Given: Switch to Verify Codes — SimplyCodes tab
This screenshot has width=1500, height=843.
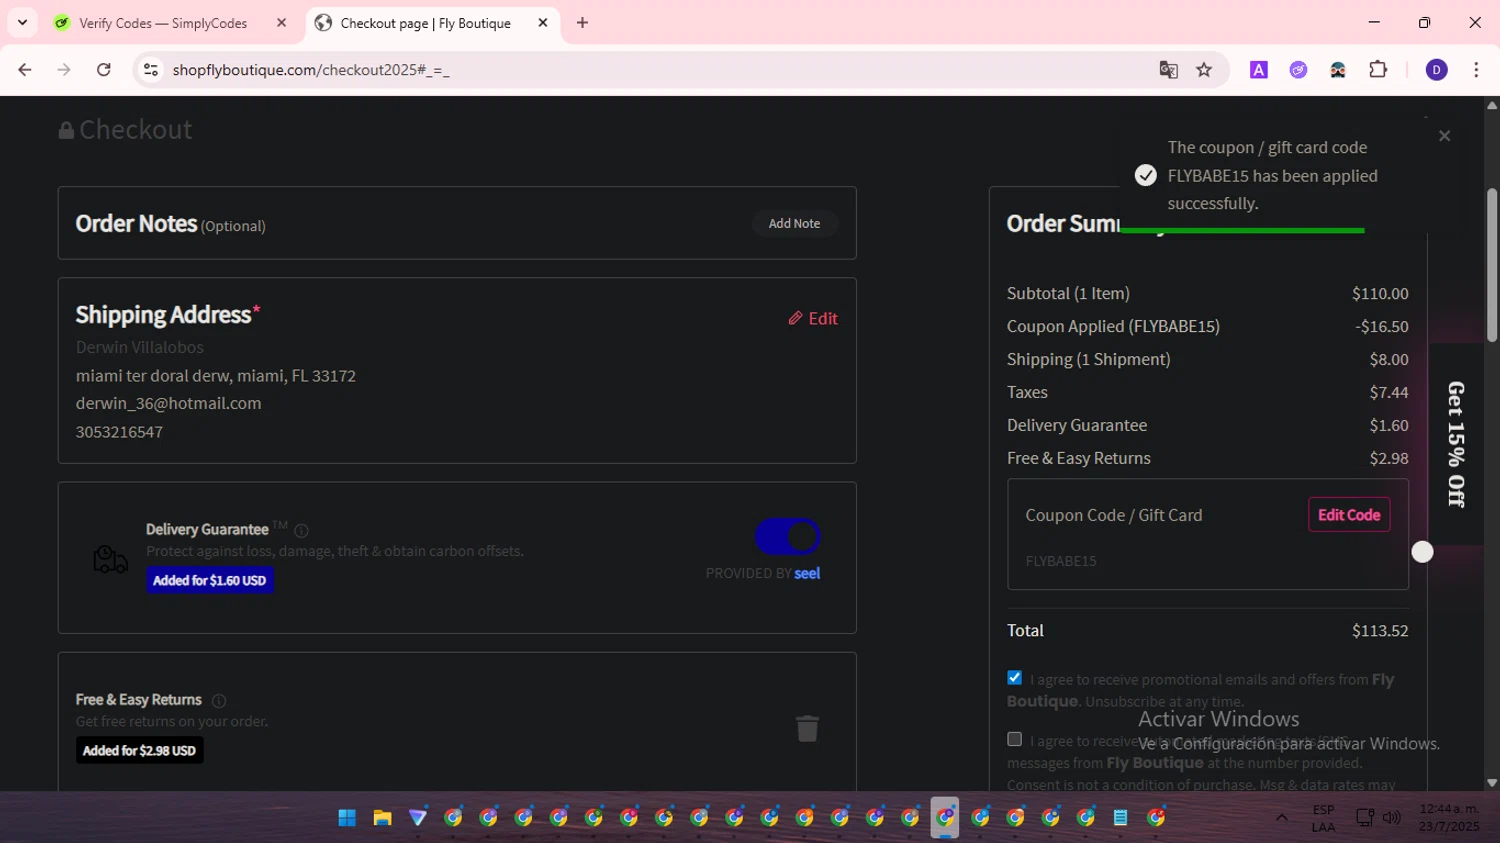Looking at the screenshot, I should pos(163,23).
